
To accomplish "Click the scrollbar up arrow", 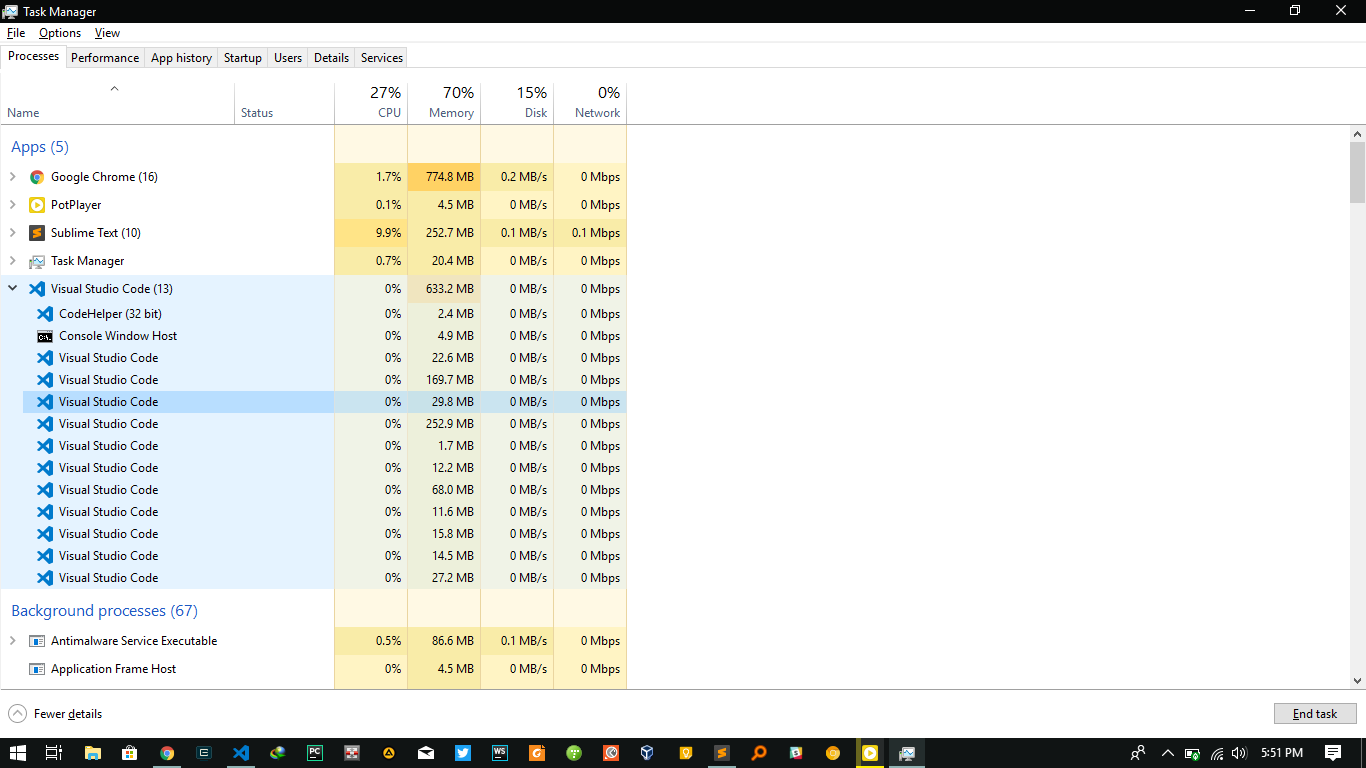I will click(1357, 133).
